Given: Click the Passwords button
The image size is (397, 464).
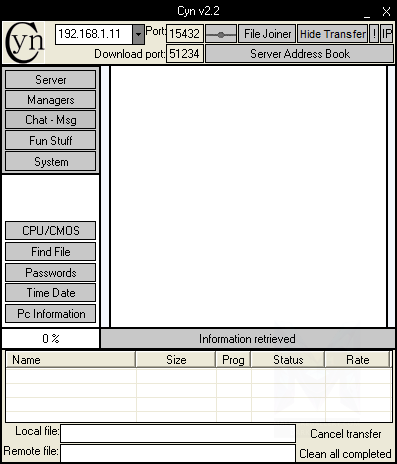Looking at the screenshot, I should click(51, 273).
